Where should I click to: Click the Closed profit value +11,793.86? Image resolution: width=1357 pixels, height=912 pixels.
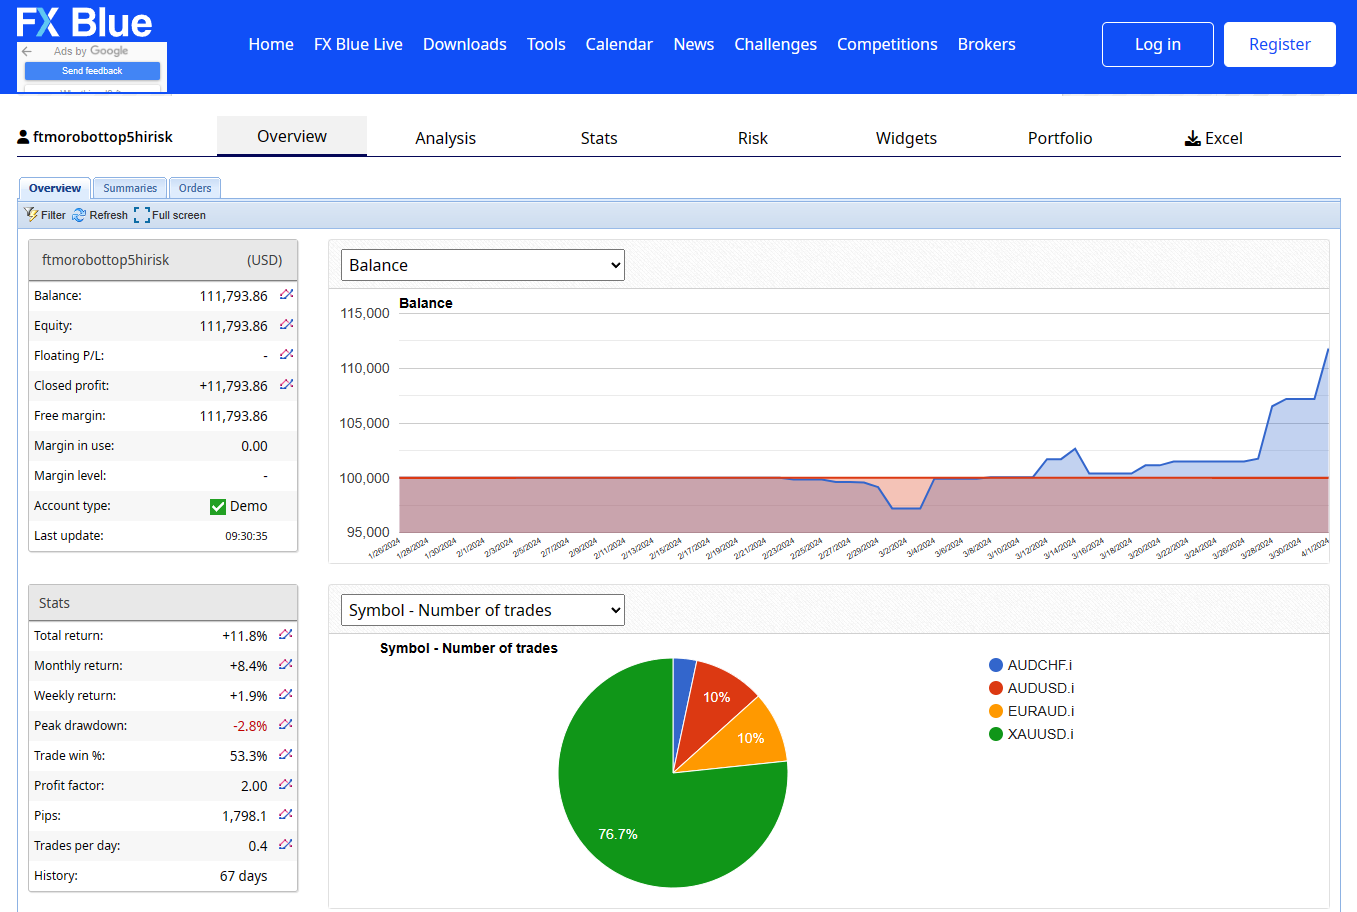pos(234,386)
